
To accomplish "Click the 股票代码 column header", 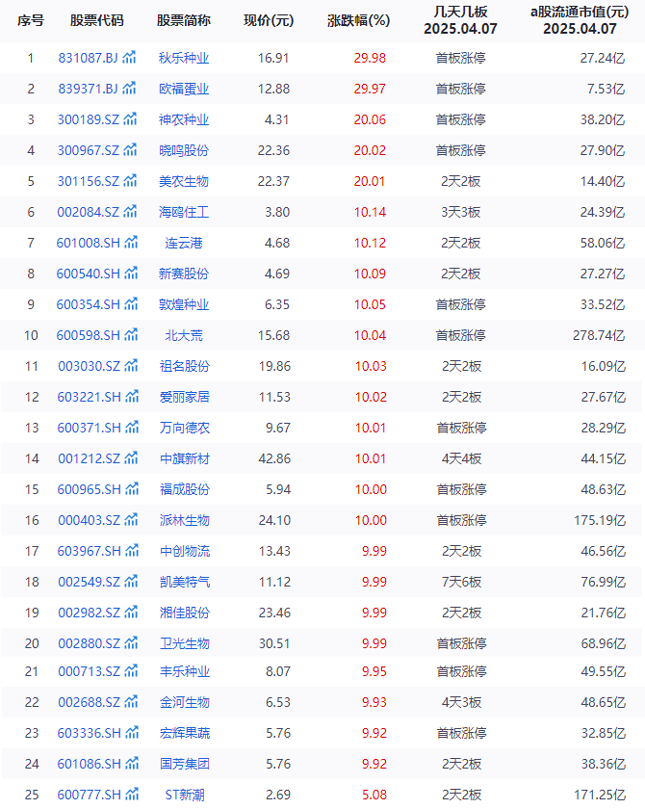I will [97, 21].
